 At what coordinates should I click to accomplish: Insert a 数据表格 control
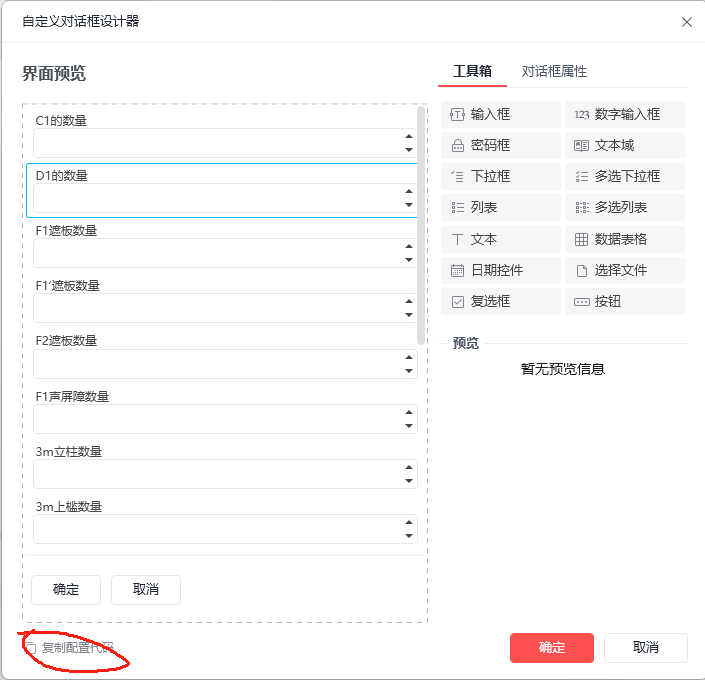pos(625,239)
